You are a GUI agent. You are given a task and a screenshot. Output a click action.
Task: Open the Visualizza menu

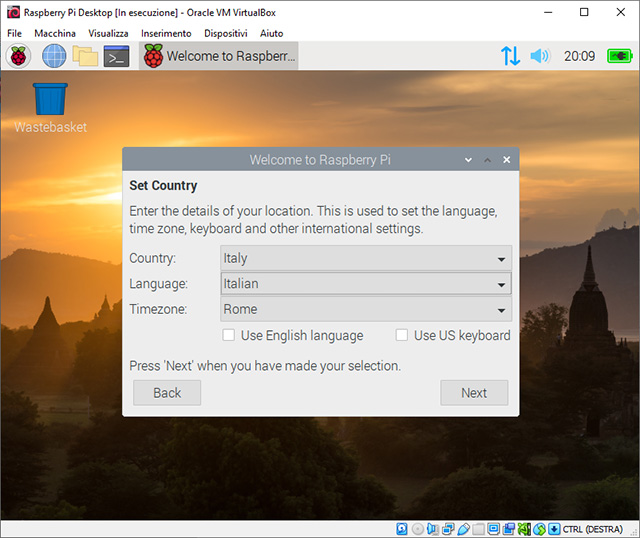pos(108,33)
